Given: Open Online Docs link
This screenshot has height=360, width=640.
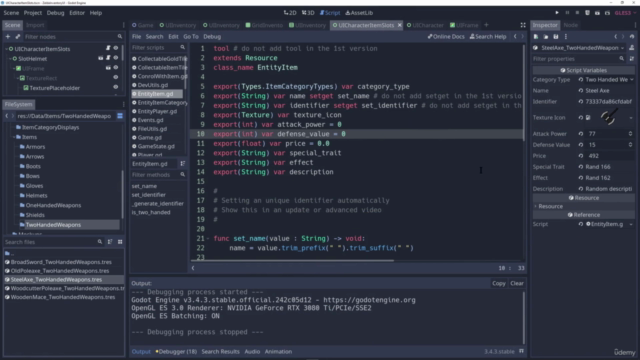Looking at the screenshot, I should tap(446, 36).
